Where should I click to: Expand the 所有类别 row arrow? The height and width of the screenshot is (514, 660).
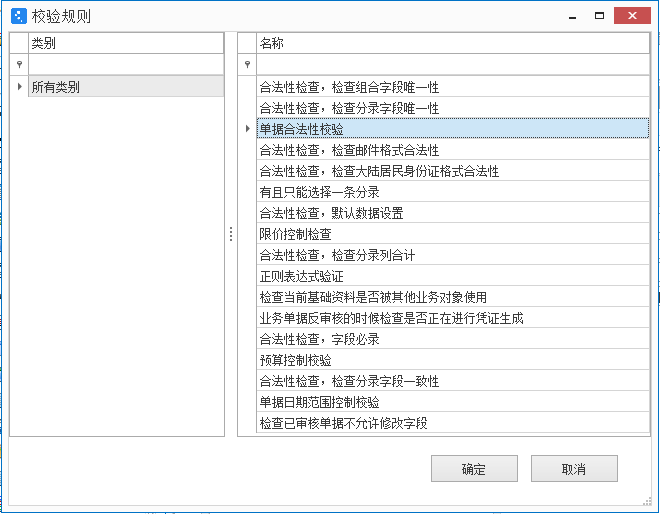pos(19,87)
